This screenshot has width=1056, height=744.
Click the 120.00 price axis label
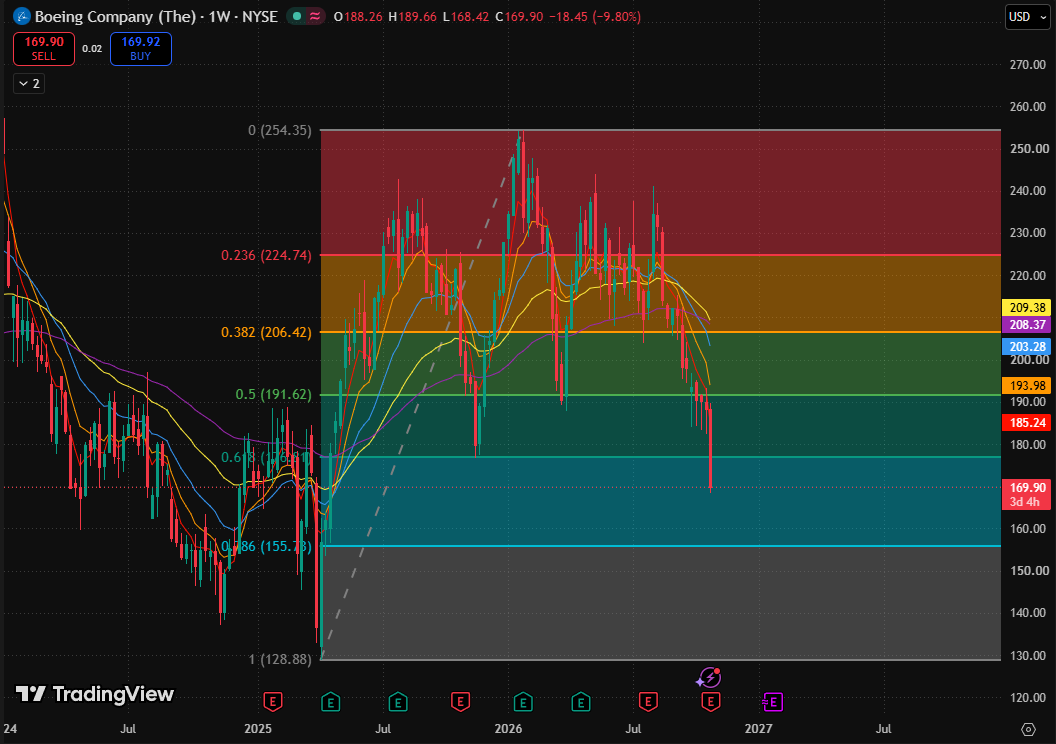pos(1028,698)
